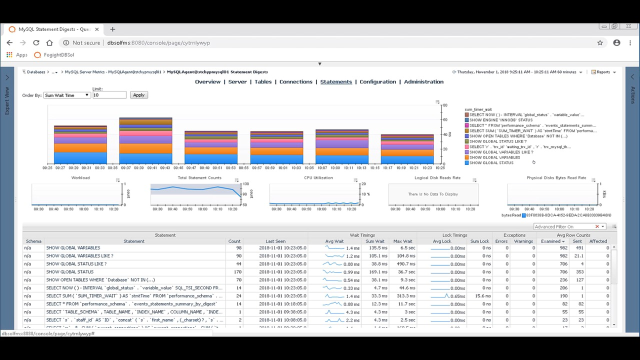Click the SHOW GLOBAL VARIABLES legend orange swatch
This screenshot has width=640, height=360.
pos(467,158)
